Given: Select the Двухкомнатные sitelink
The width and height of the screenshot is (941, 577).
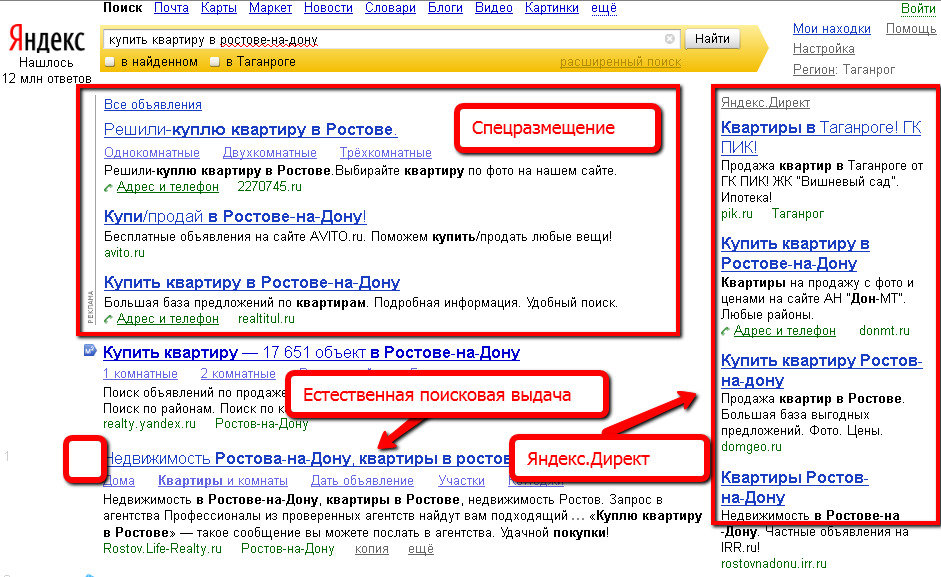Looking at the screenshot, I should point(269,153).
